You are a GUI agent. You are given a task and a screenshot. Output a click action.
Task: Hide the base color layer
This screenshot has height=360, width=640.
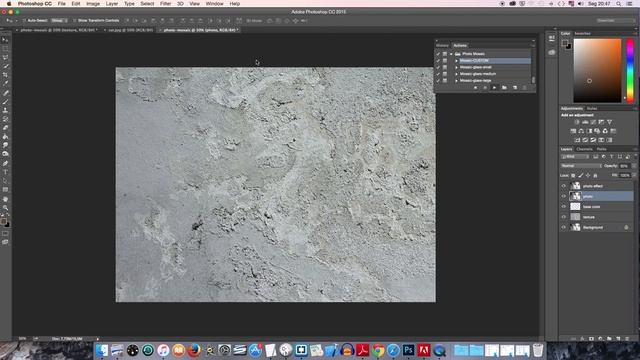click(x=564, y=207)
